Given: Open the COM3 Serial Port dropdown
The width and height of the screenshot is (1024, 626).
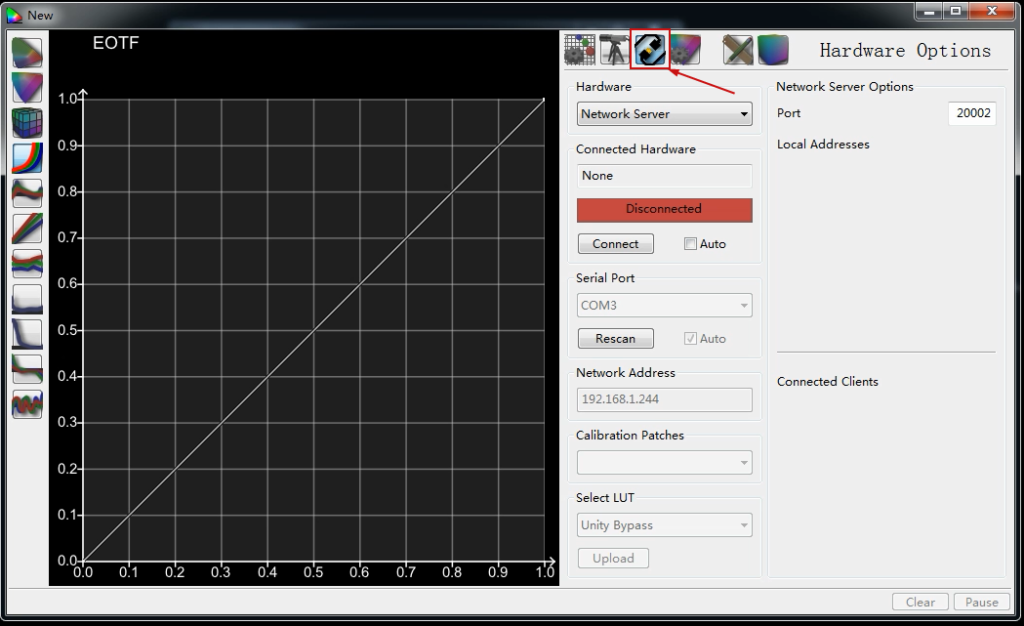Looking at the screenshot, I should tap(664, 305).
